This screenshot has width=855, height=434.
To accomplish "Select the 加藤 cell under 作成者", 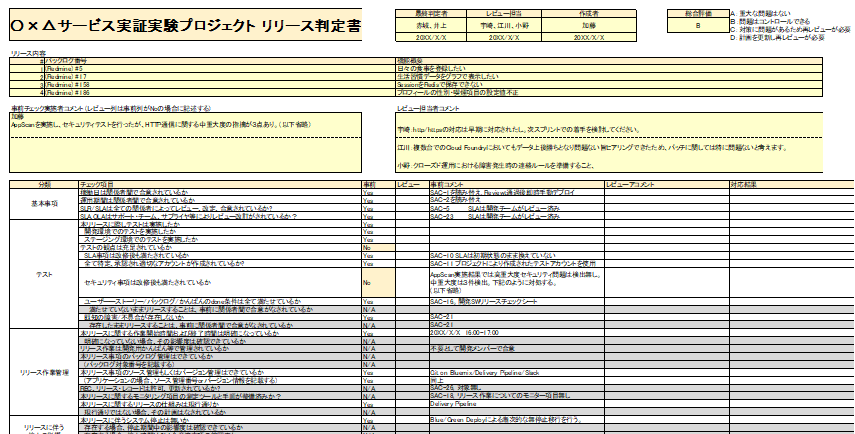I will click(x=589, y=25).
